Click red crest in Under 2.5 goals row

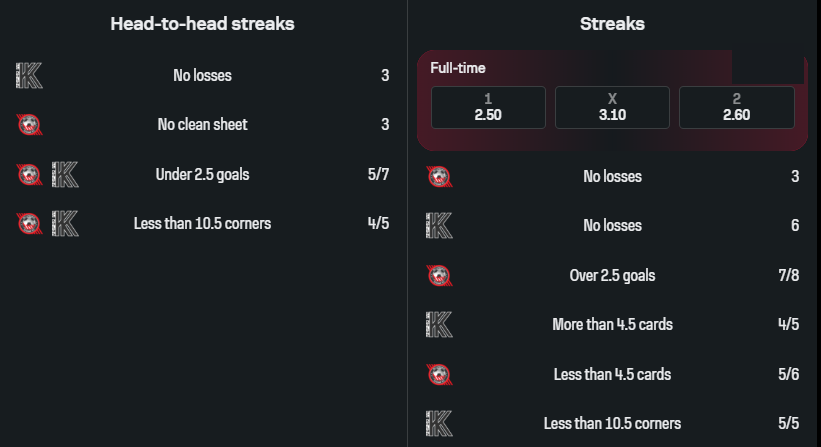pyautogui.click(x=29, y=174)
